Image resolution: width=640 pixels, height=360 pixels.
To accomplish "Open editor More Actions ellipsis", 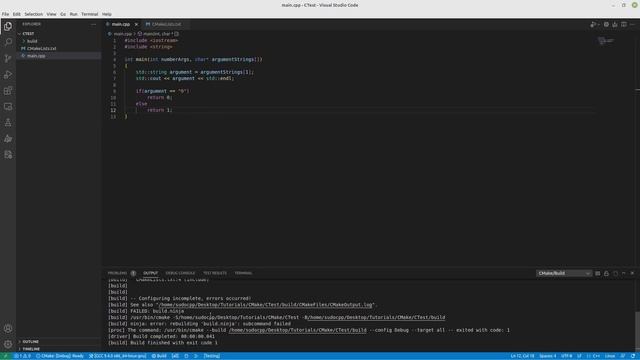I will pos(632,24).
